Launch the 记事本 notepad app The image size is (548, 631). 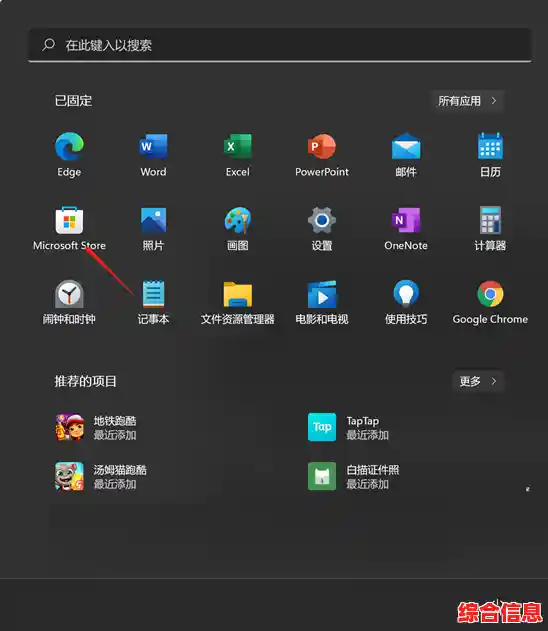(x=153, y=302)
